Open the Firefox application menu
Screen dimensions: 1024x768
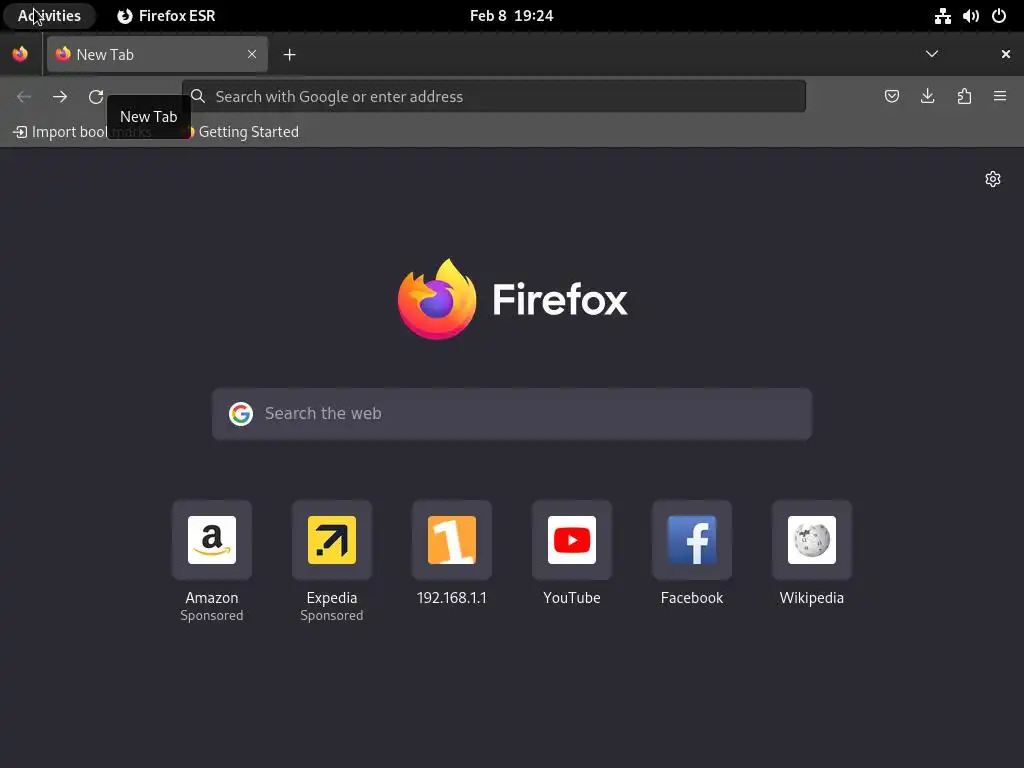(x=1000, y=97)
